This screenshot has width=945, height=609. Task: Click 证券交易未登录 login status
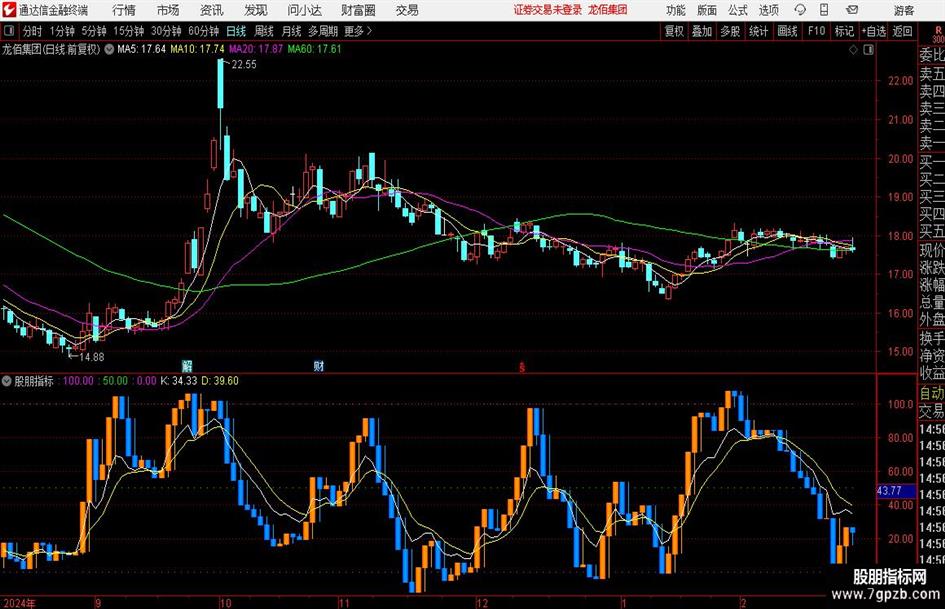click(x=548, y=10)
